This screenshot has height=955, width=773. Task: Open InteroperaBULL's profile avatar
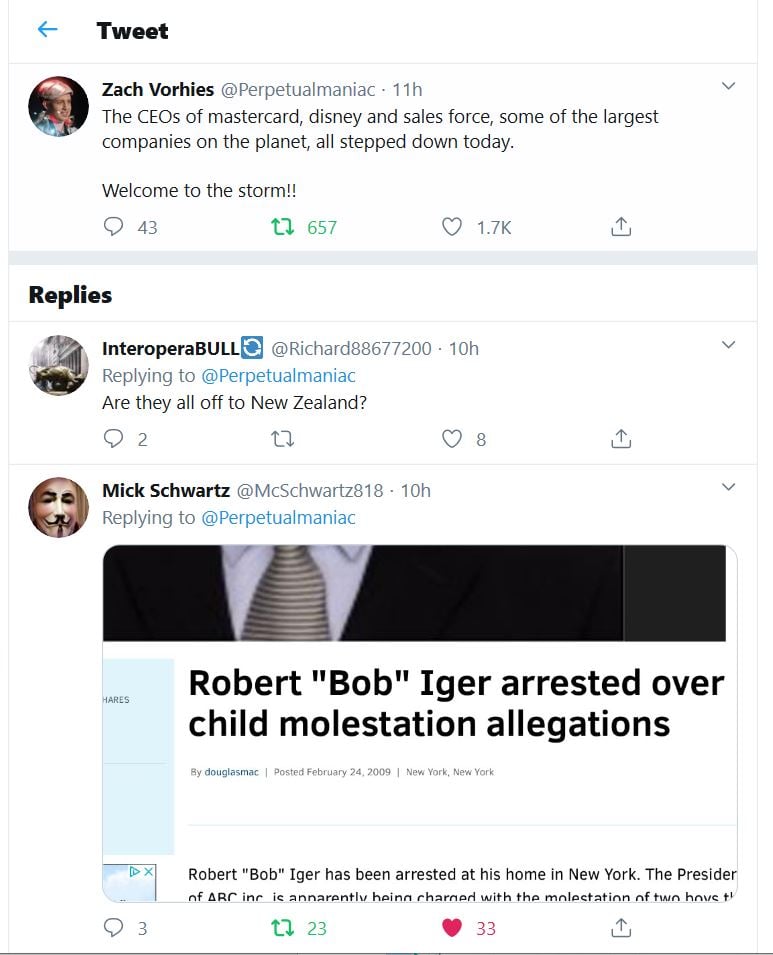pos(59,365)
